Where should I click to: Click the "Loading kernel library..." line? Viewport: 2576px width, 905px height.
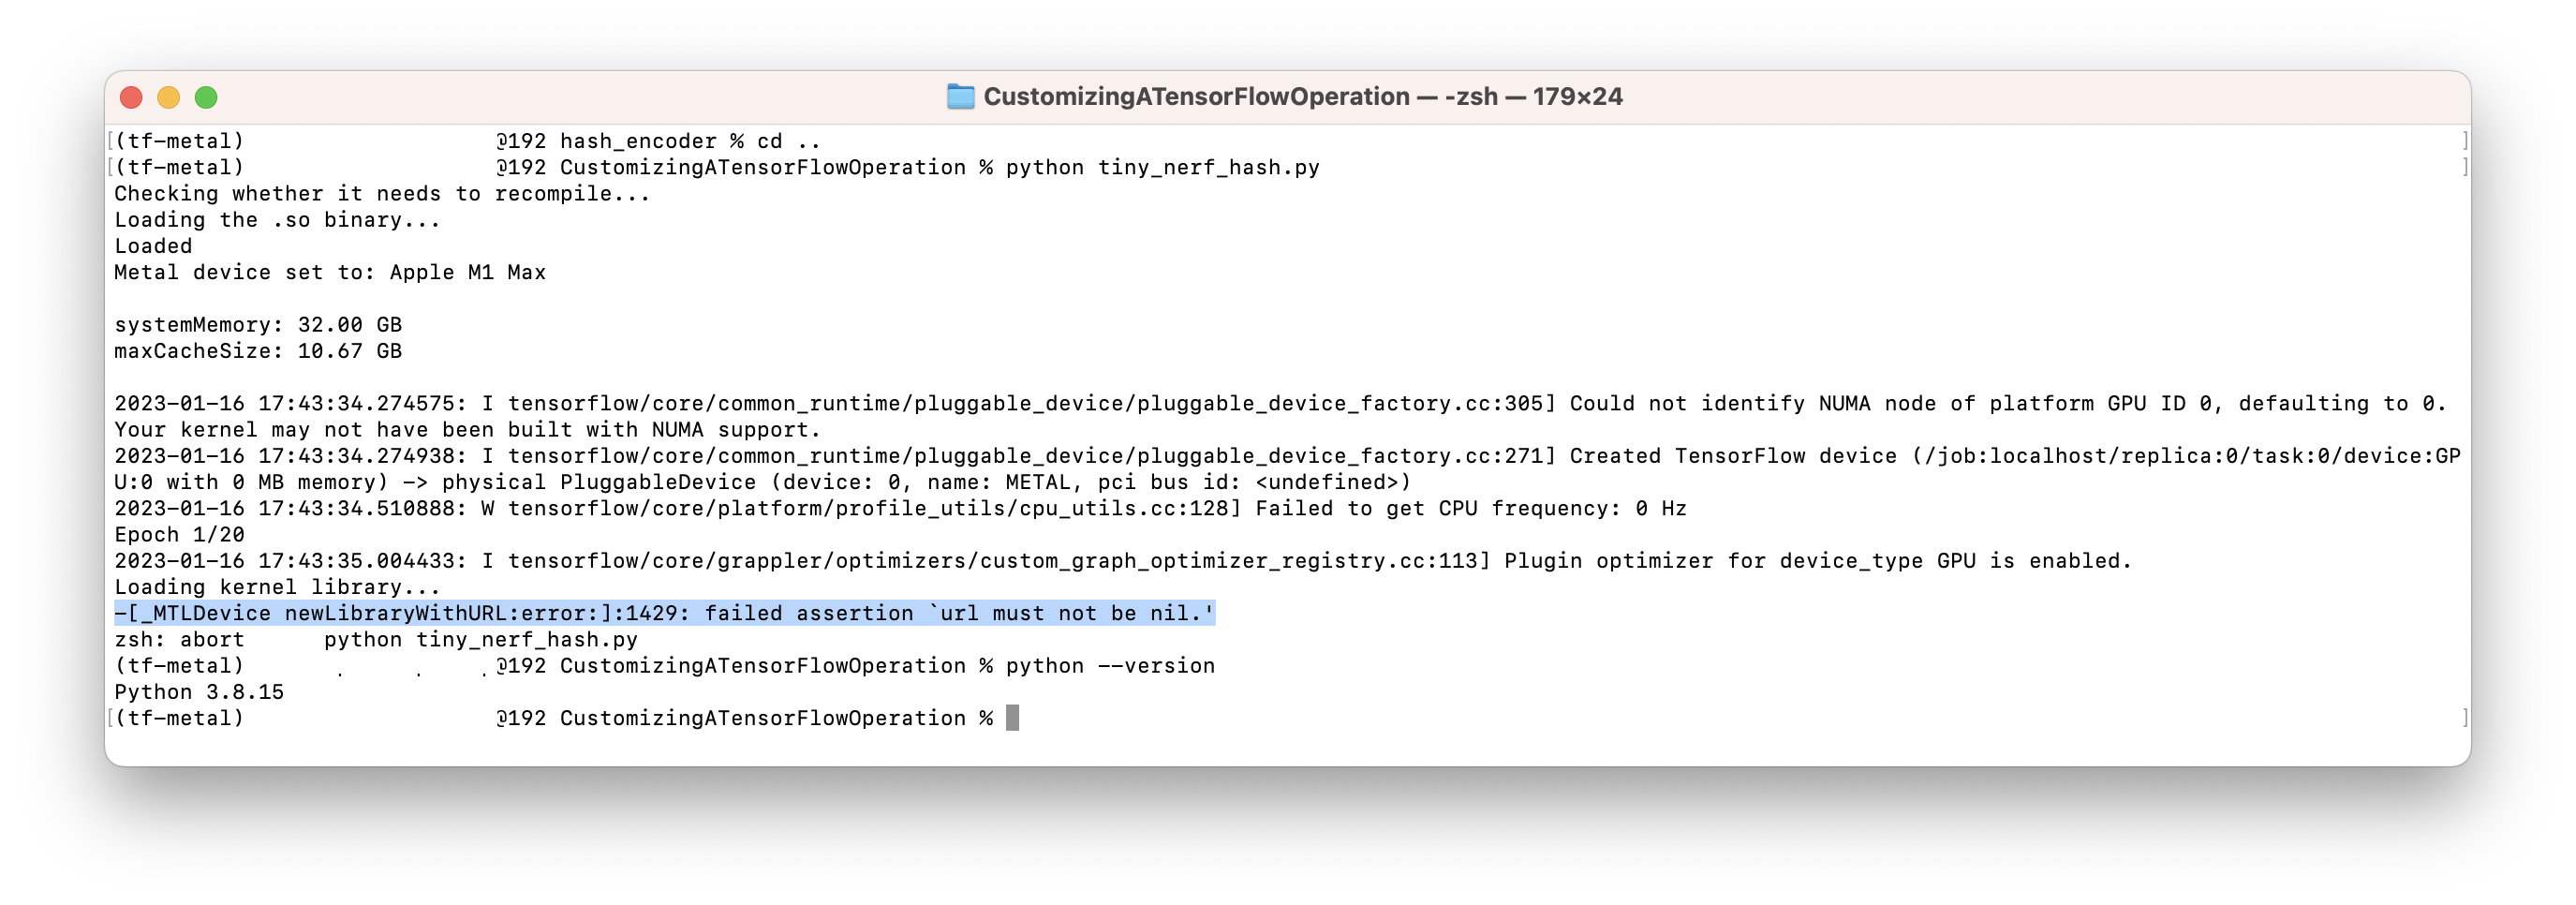click(x=277, y=587)
